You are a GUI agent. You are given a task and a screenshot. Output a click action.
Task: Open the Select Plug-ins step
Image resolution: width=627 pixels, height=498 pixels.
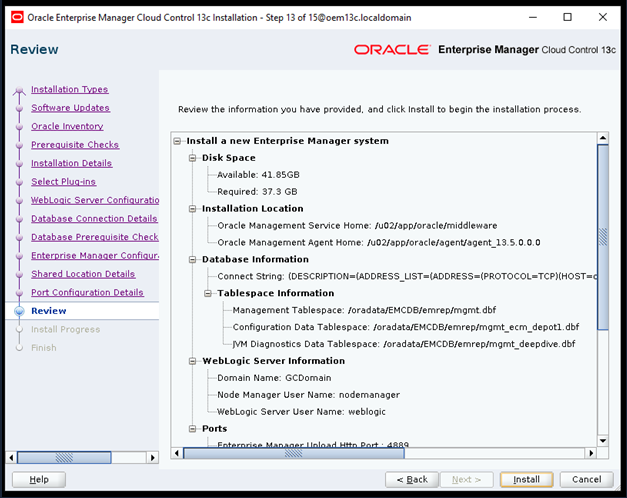(x=64, y=181)
